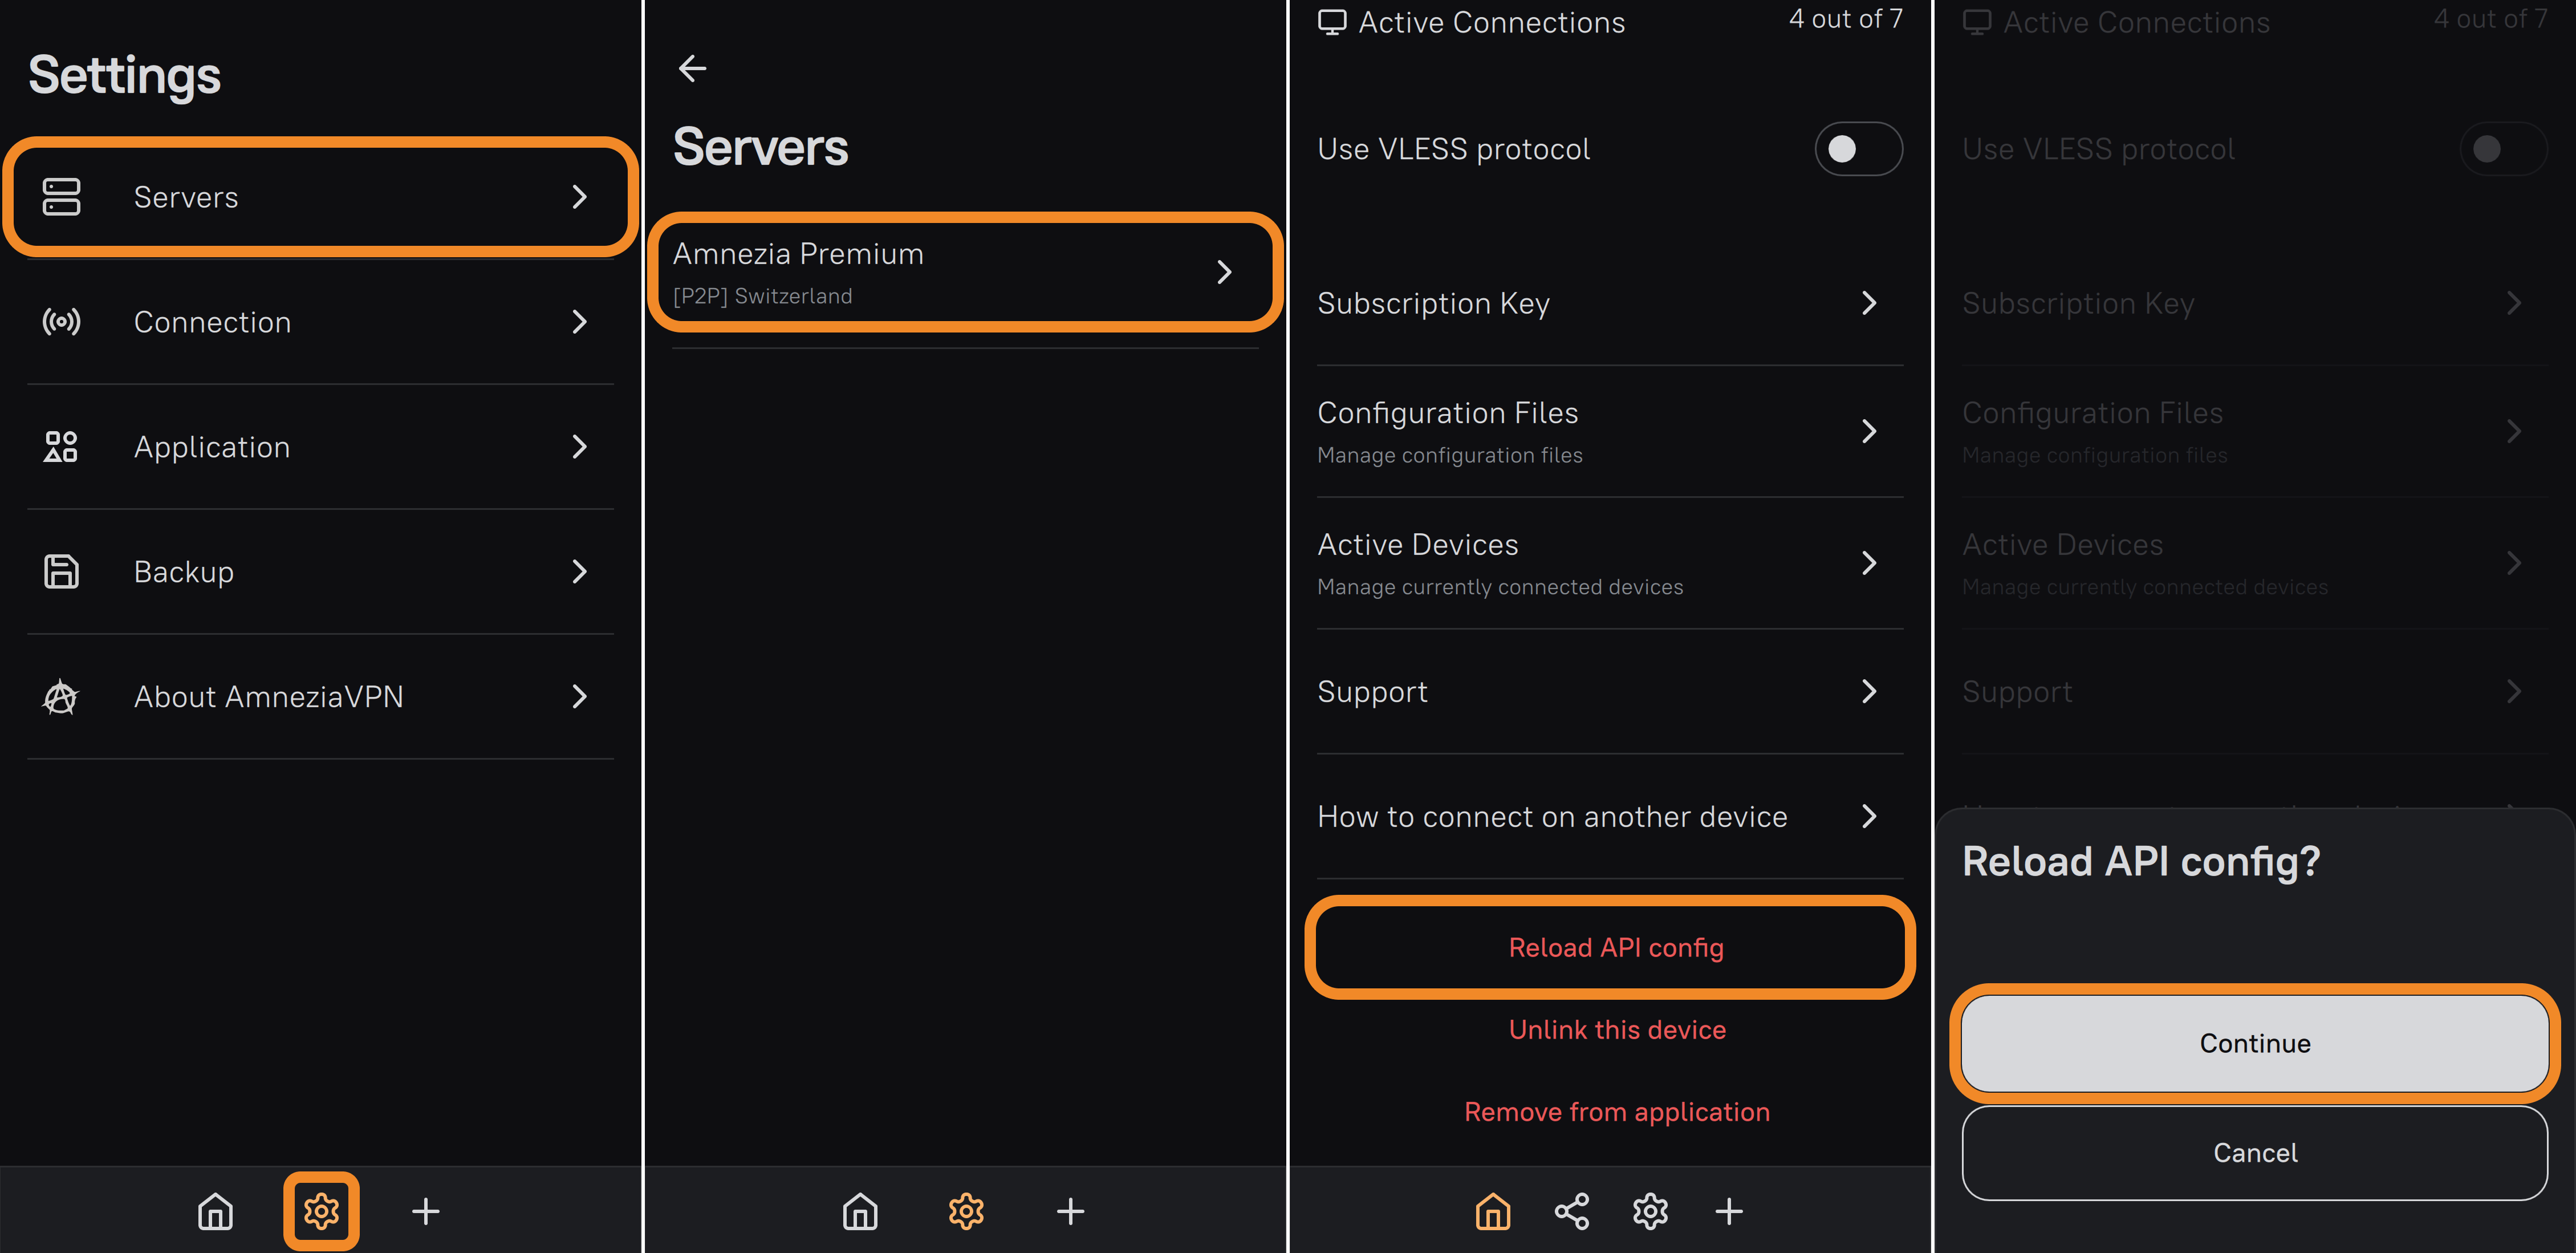Click the highlighted gear icon under Settings
The image size is (2576, 1253).
pyautogui.click(x=321, y=1211)
